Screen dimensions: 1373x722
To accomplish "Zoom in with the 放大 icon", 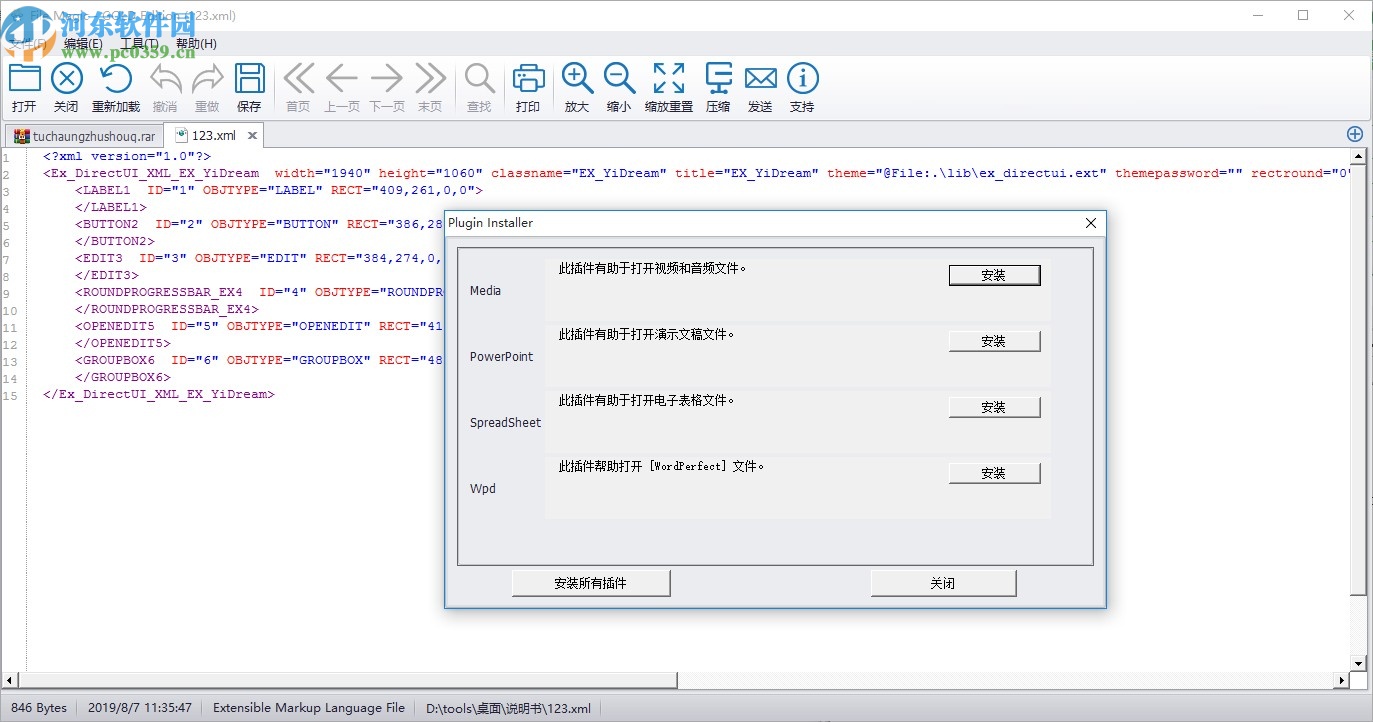I will [576, 85].
